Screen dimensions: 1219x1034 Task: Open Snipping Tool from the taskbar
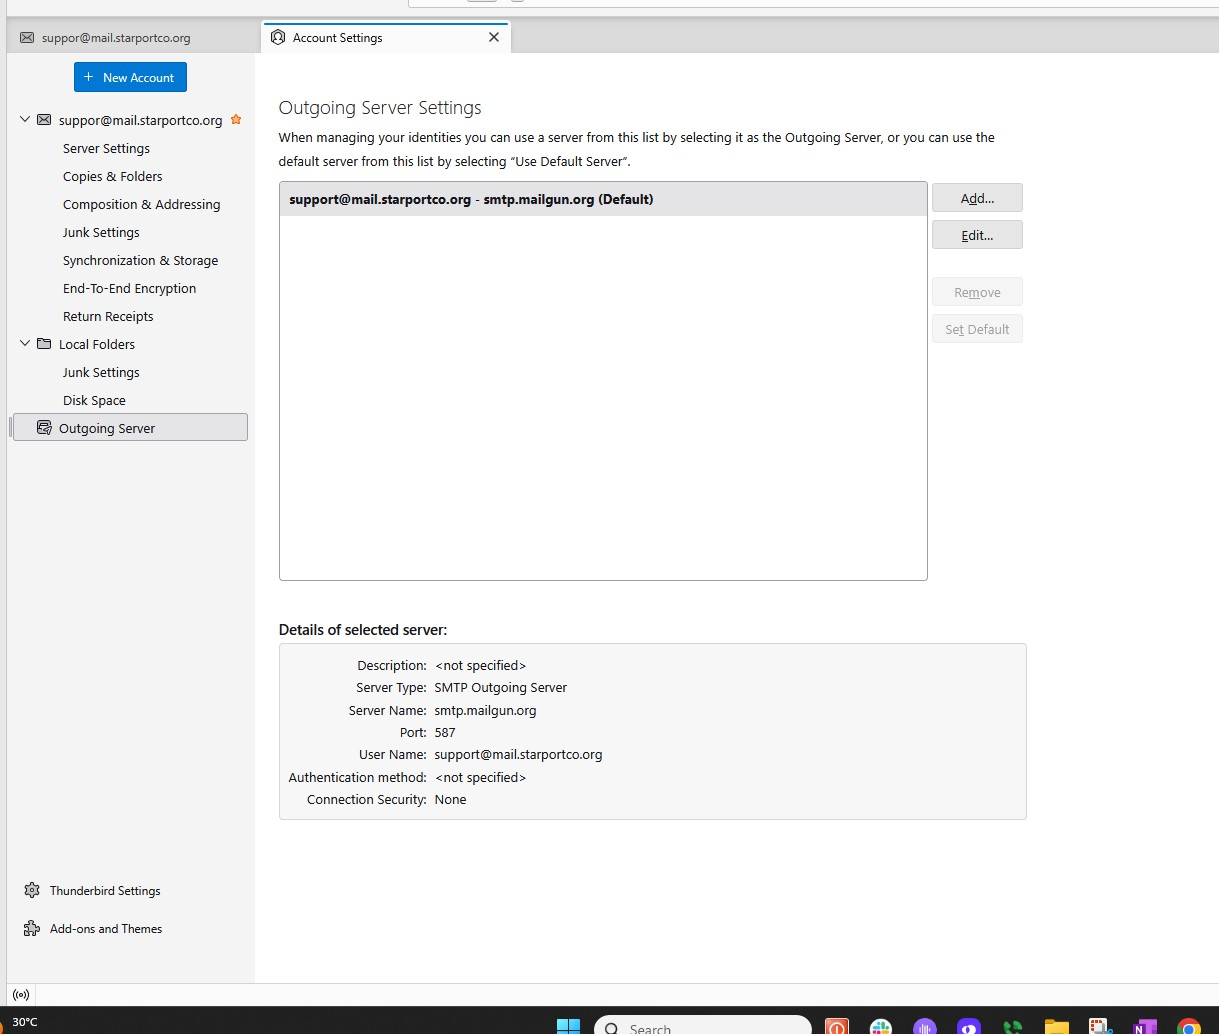[1101, 1026]
